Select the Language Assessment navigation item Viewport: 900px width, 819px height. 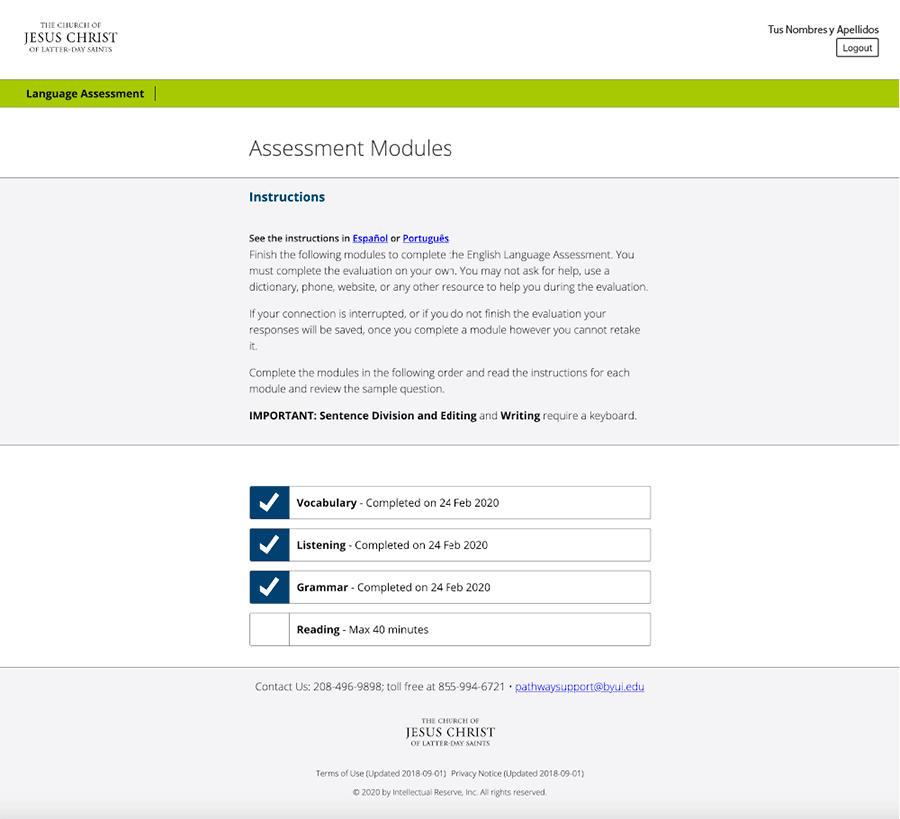84,93
